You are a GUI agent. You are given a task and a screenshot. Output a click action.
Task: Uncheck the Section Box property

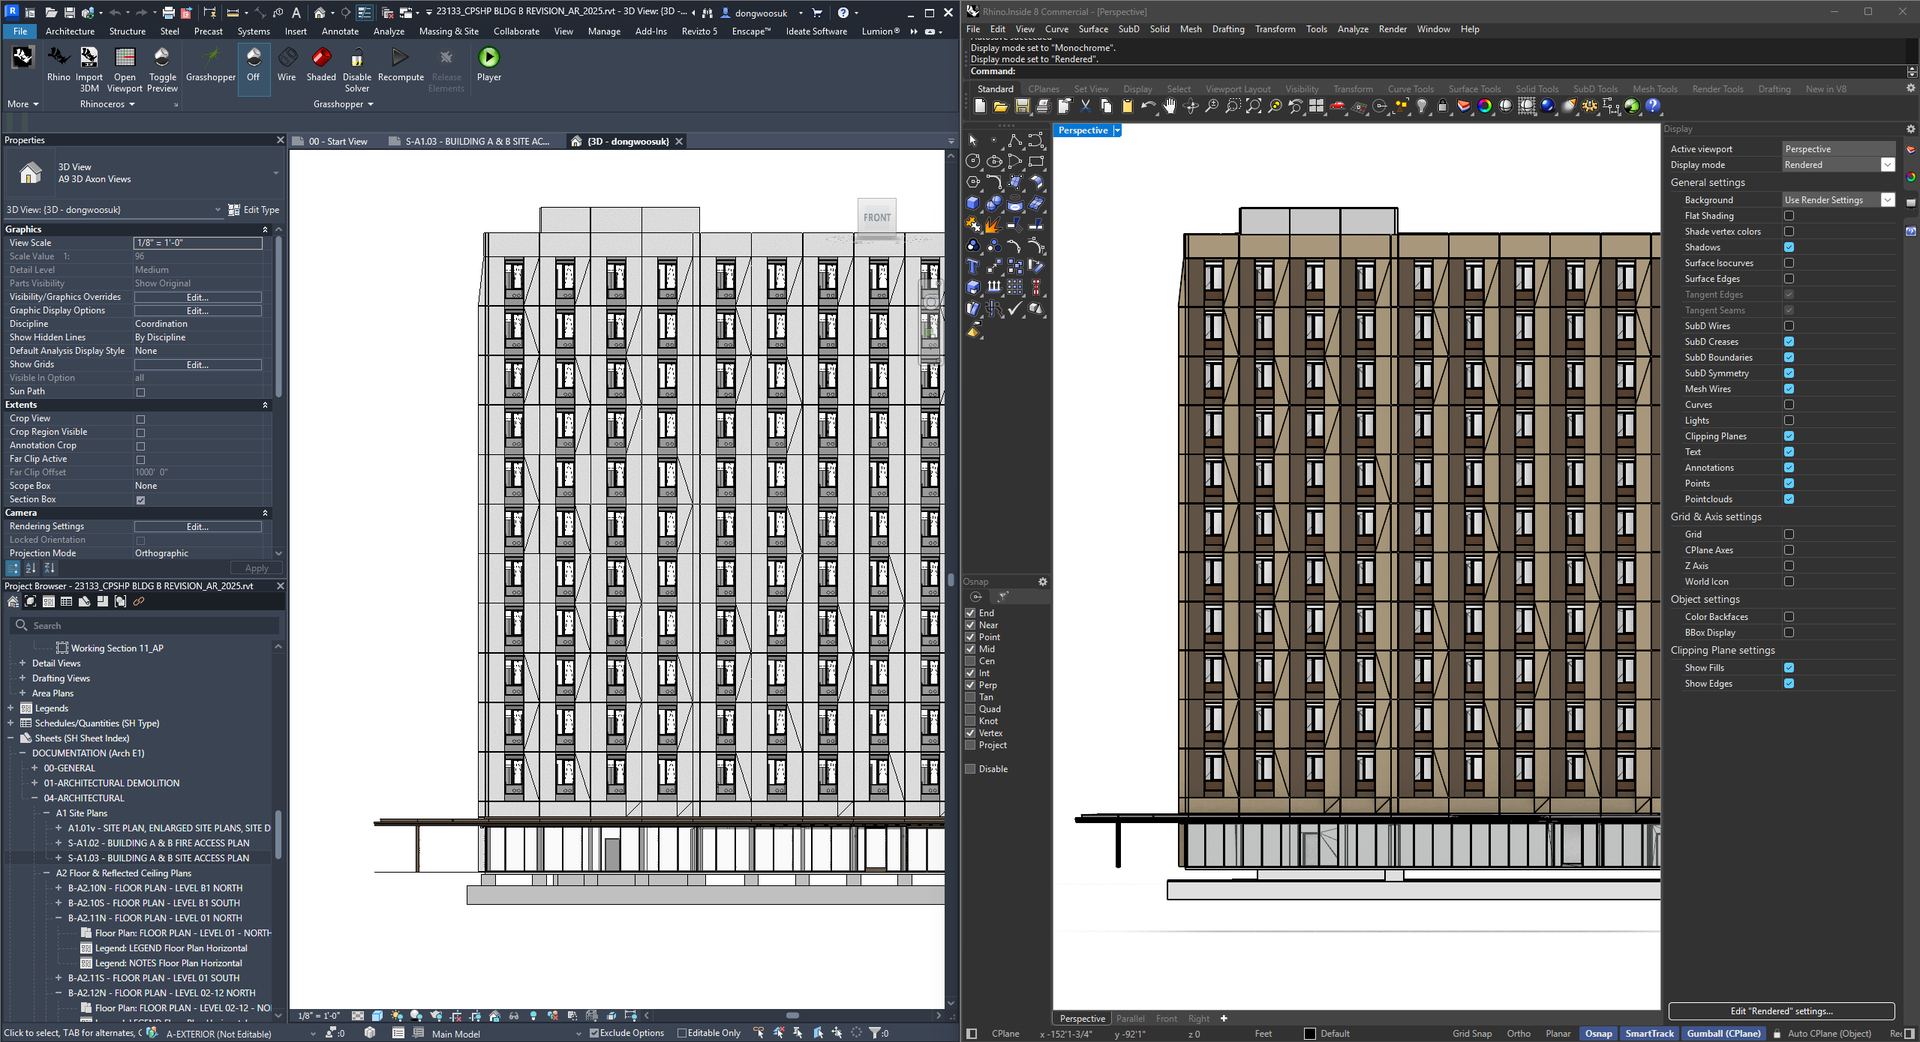coord(140,500)
